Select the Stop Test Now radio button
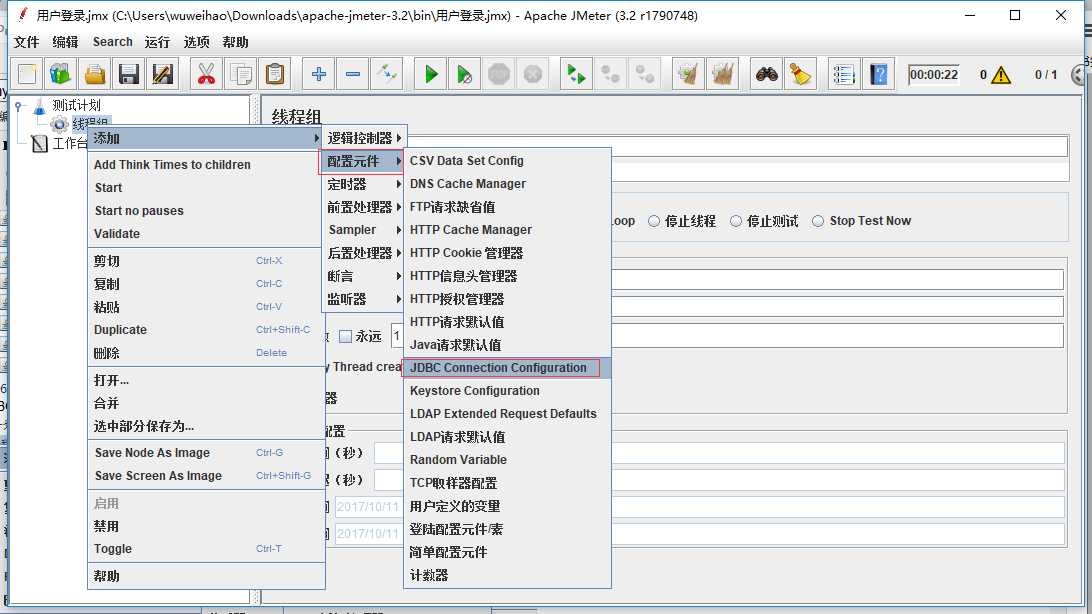The height and width of the screenshot is (614, 1092). click(818, 221)
